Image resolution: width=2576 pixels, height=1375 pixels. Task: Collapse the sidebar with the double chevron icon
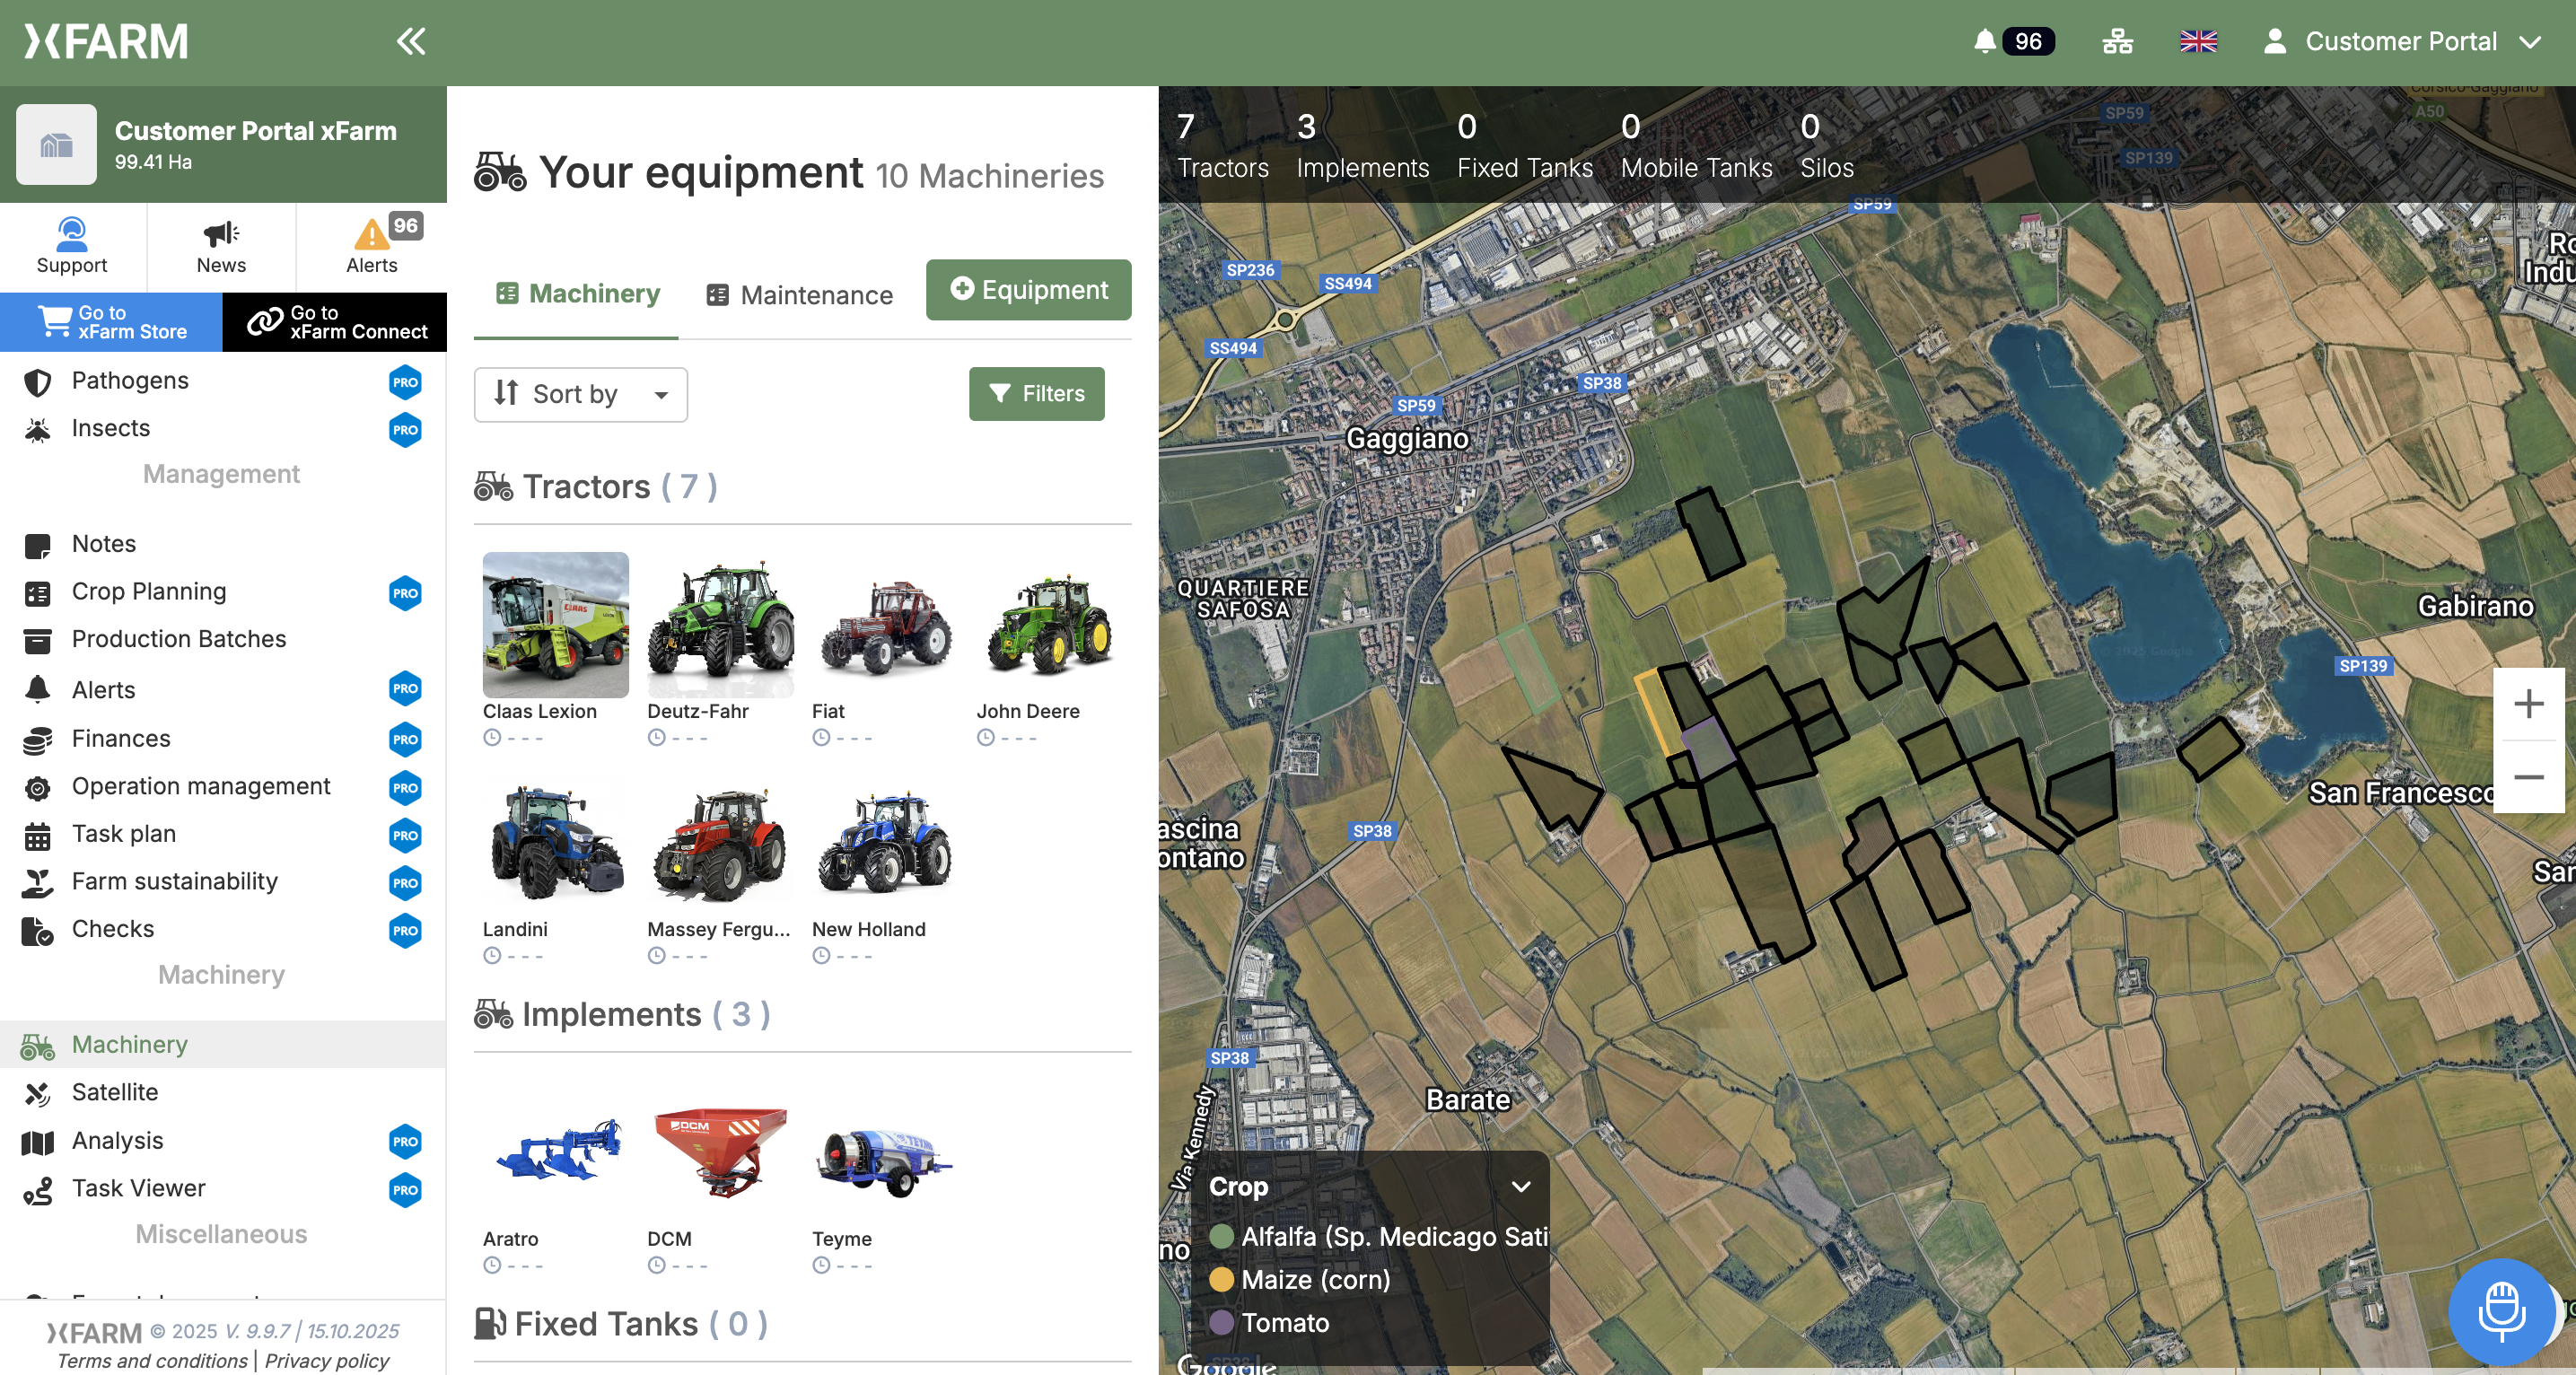411,41
